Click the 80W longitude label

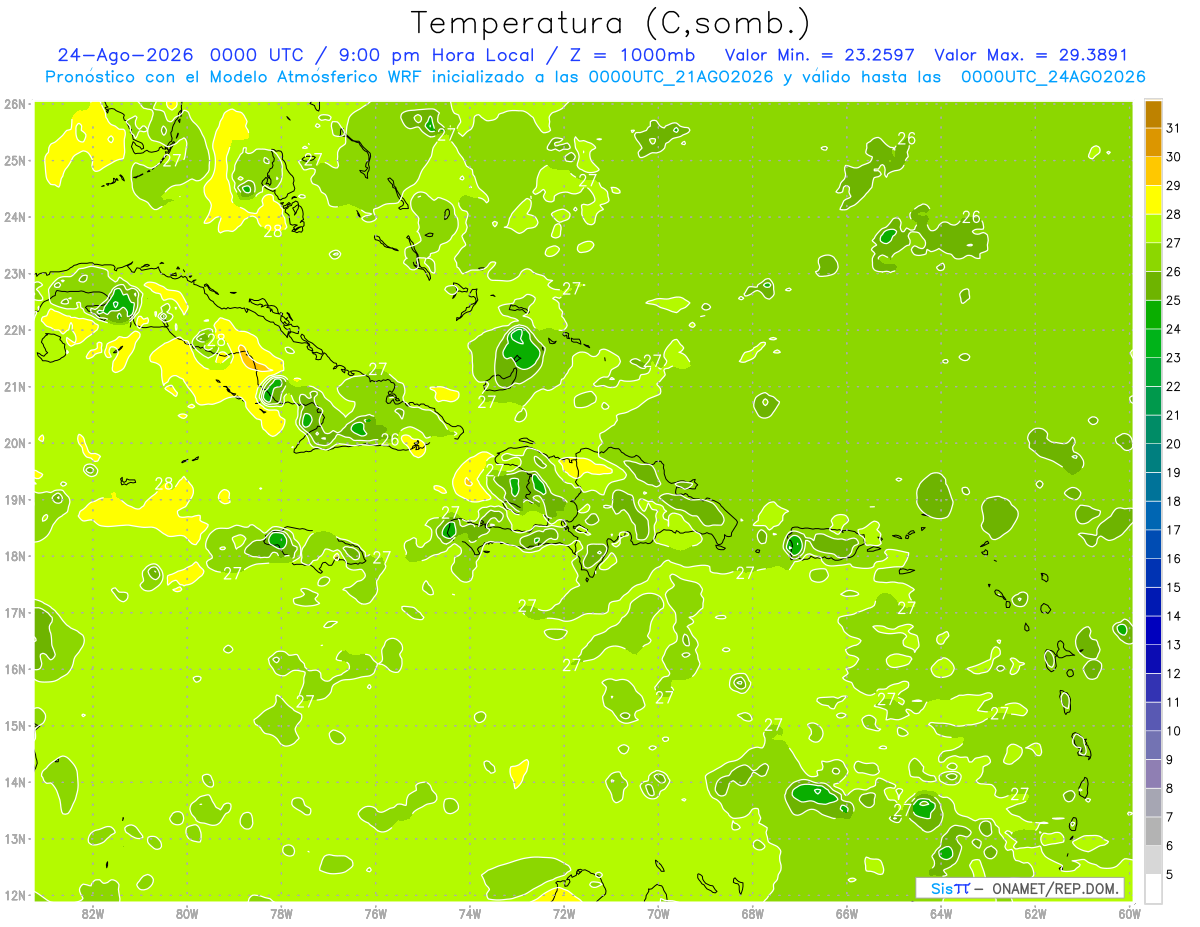tap(187, 913)
